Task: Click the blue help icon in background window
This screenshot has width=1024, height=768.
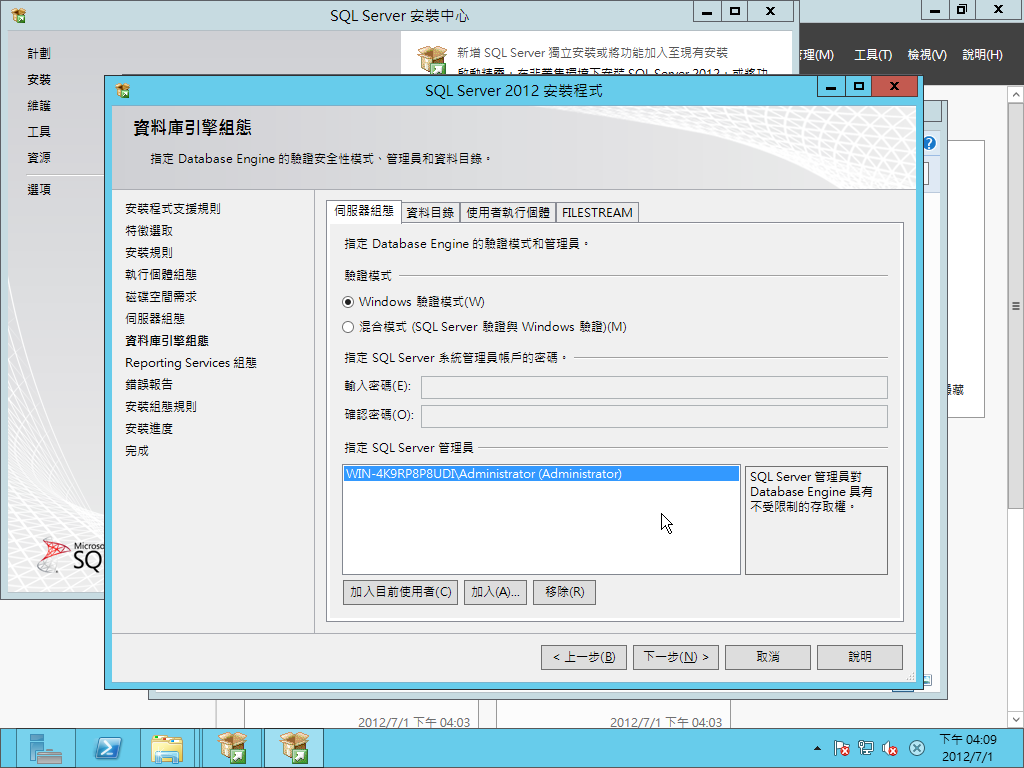Action: click(930, 143)
